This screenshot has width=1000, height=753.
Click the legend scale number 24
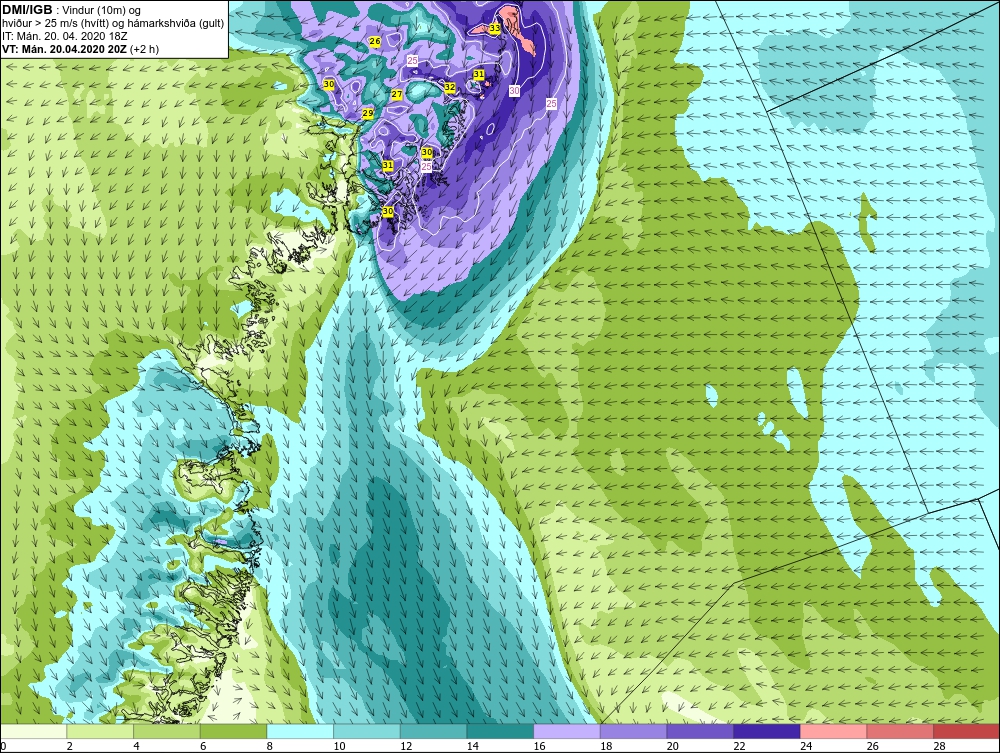pyautogui.click(x=805, y=746)
